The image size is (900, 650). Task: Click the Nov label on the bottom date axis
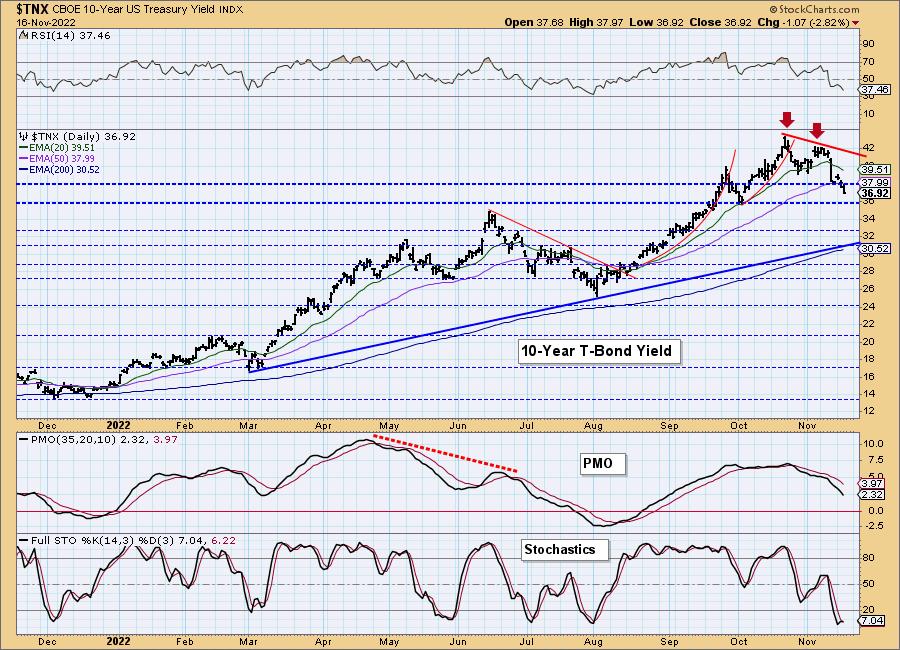point(808,641)
